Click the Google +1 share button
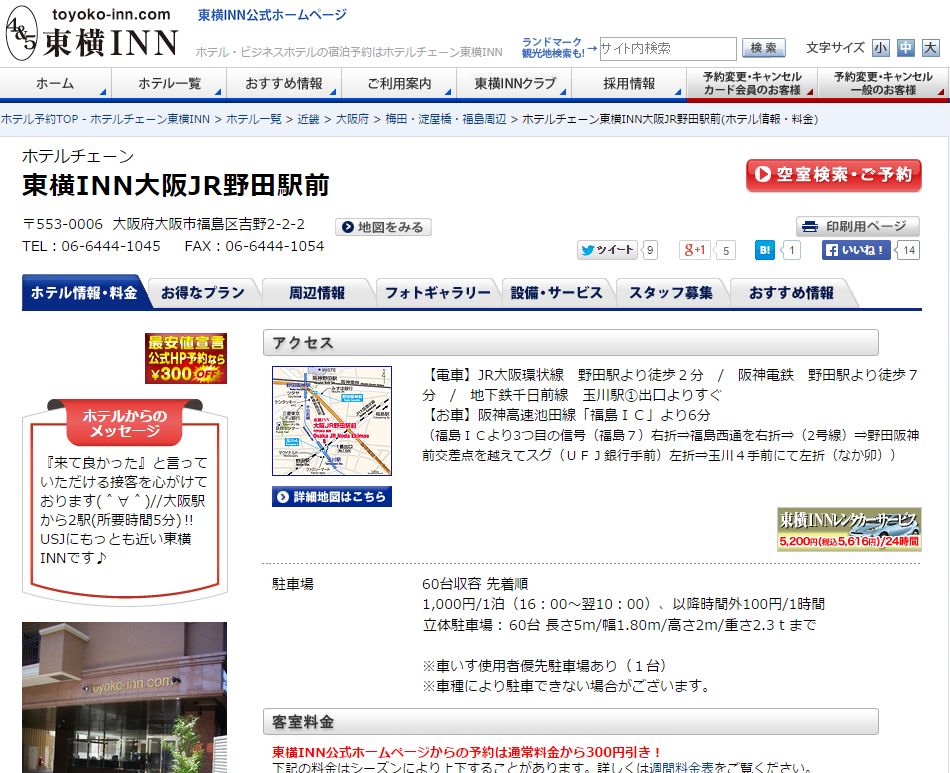Image resolution: width=950 pixels, height=773 pixels. [694, 250]
